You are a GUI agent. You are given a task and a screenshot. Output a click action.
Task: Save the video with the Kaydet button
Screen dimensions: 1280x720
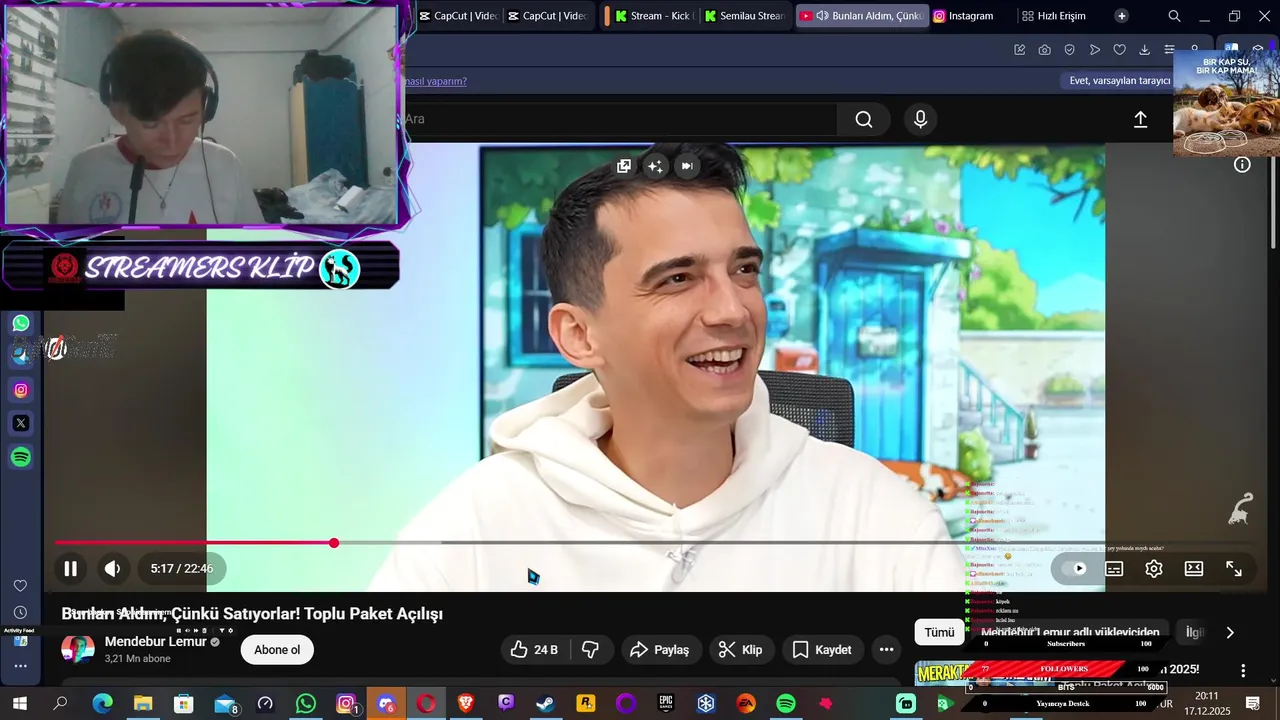tap(823, 650)
